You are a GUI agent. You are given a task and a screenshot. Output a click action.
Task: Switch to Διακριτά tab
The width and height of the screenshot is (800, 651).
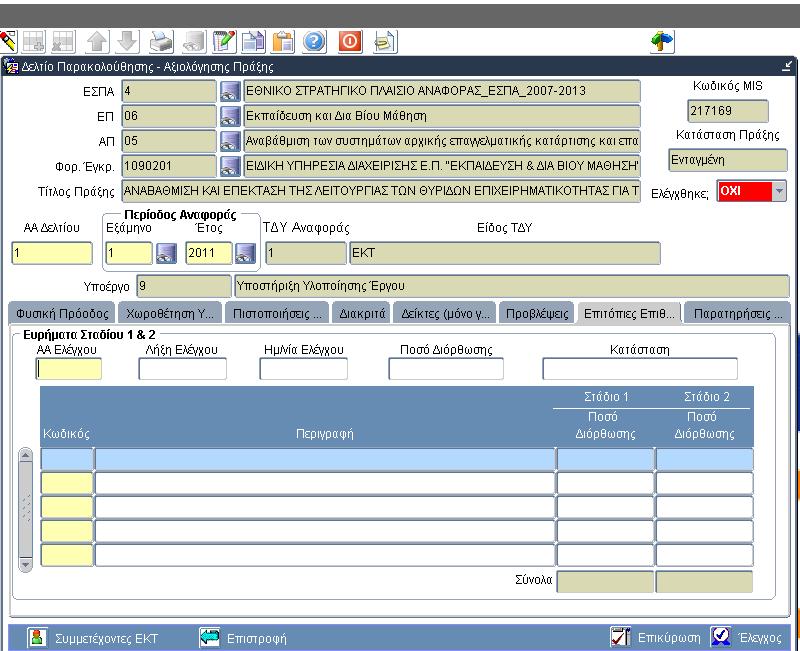362,313
